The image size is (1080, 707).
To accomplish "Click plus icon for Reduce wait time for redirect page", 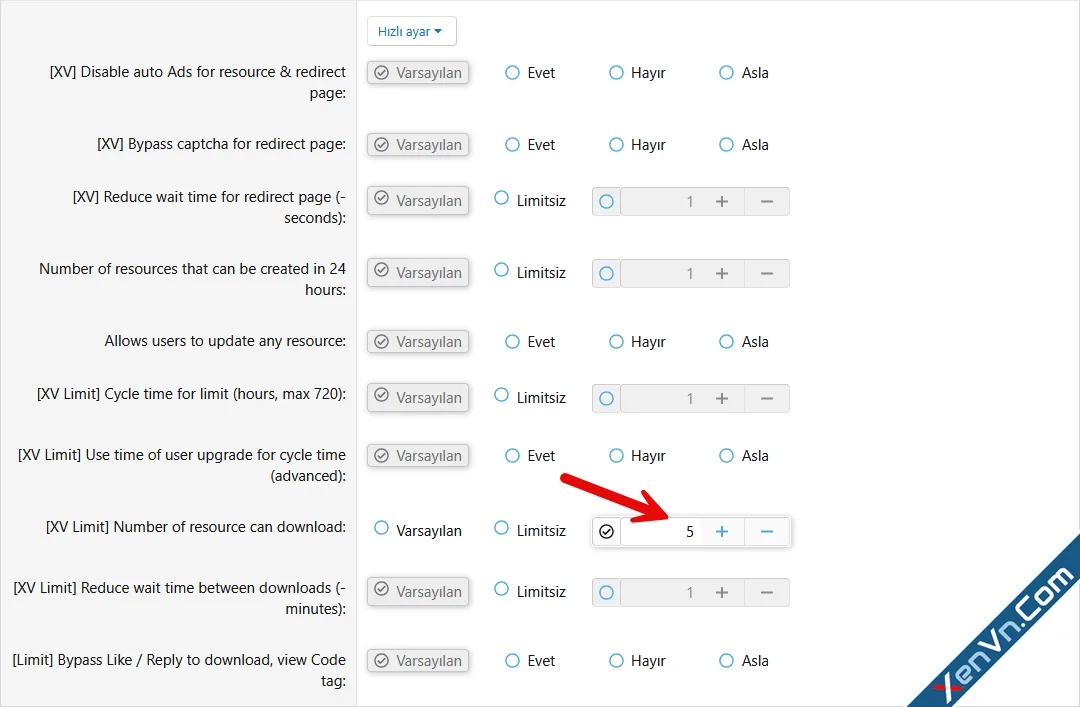I will point(722,202).
